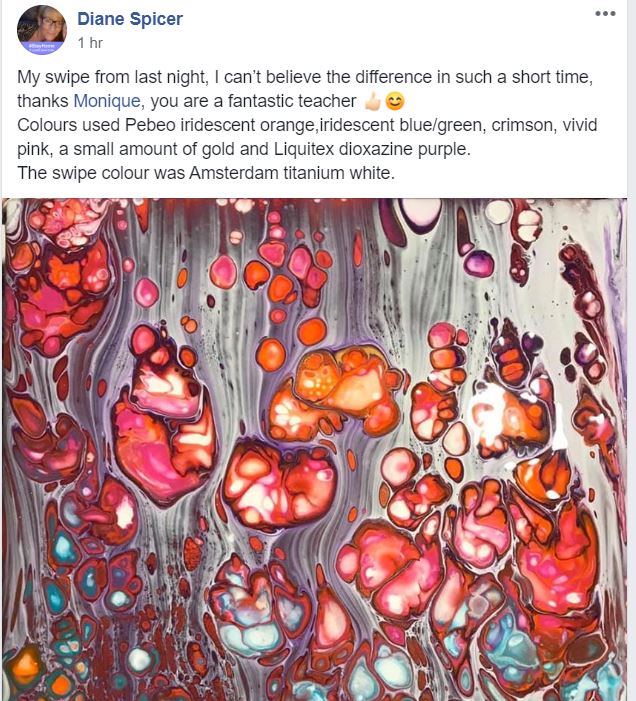Image resolution: width=636 pixels, height=701 pixels.
Task: Click the profile frame badge on the avatar
Action: click(42, 47)
